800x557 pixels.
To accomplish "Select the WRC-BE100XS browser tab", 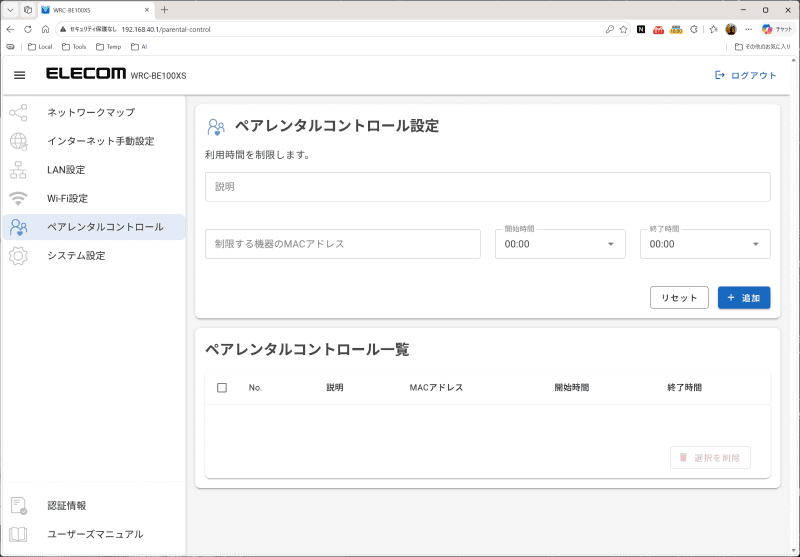I will point(96,10).
